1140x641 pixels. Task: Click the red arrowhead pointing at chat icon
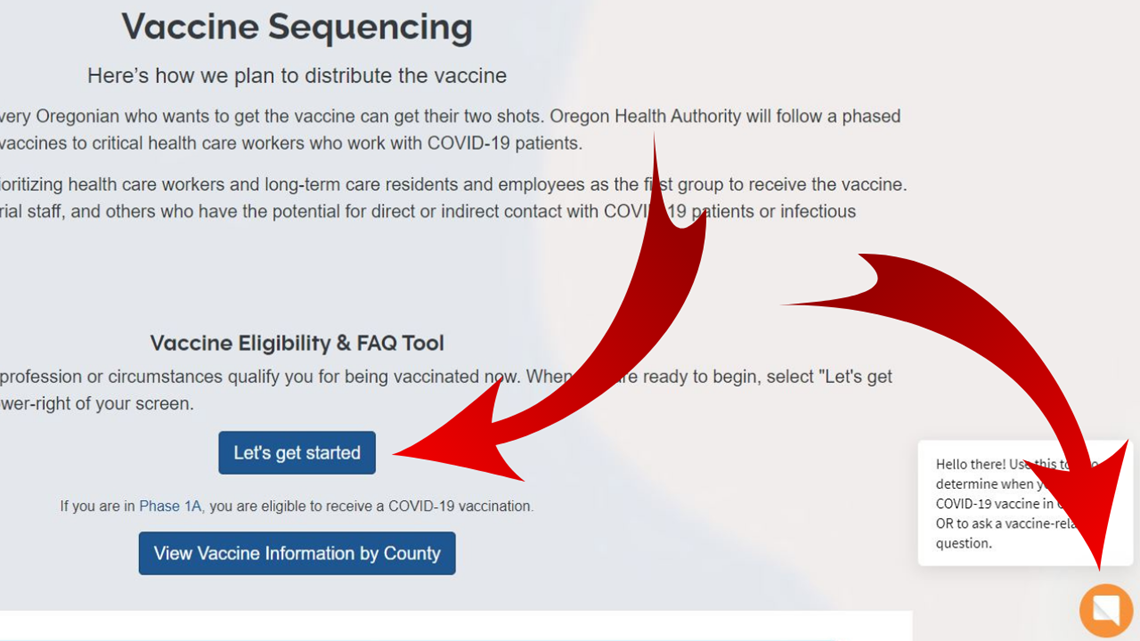[x=1091, y=509]
